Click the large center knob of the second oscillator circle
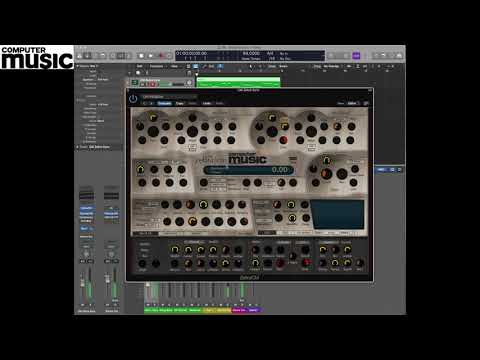Image resolution: width=480 pixels, height=360 pixels. [x=192, y=131]
